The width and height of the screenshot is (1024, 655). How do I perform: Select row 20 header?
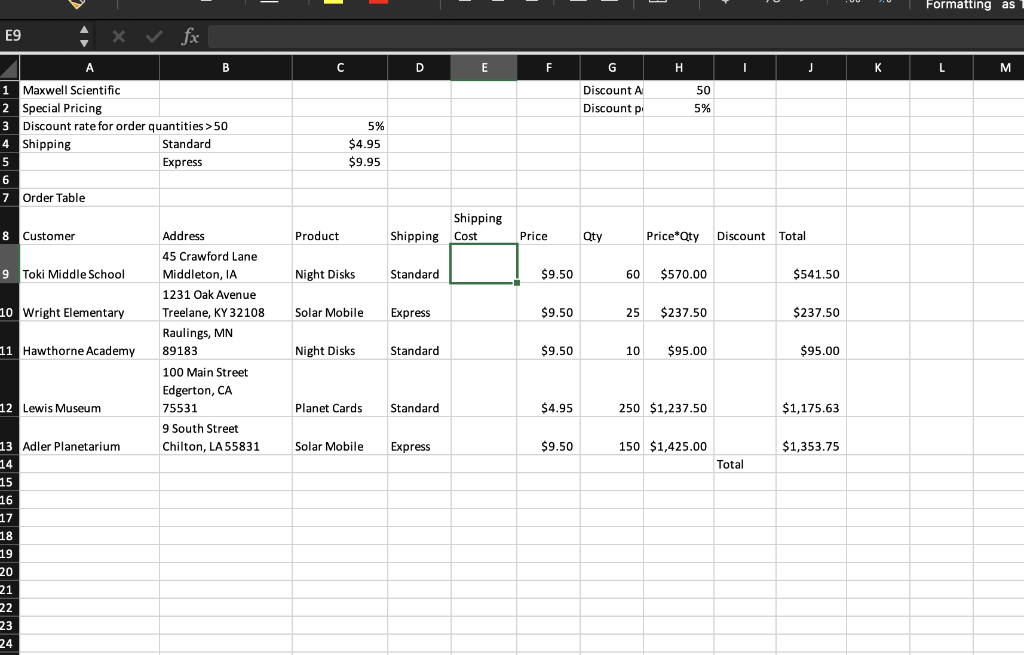point(9,572)
